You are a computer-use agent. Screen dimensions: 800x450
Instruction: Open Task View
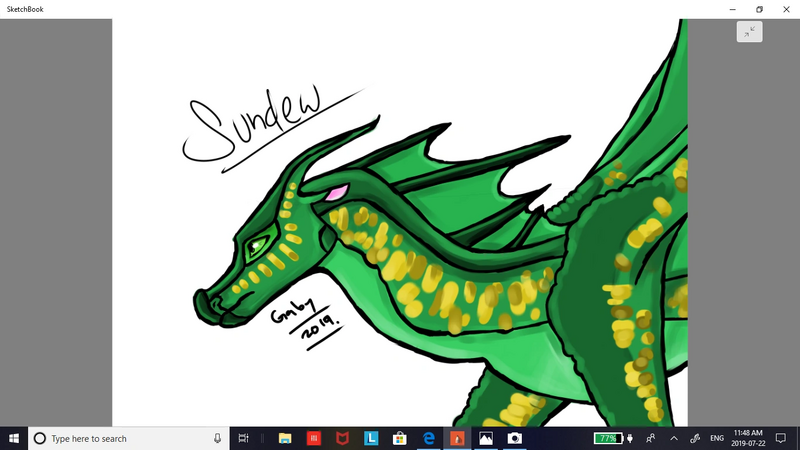click(244, 438)
